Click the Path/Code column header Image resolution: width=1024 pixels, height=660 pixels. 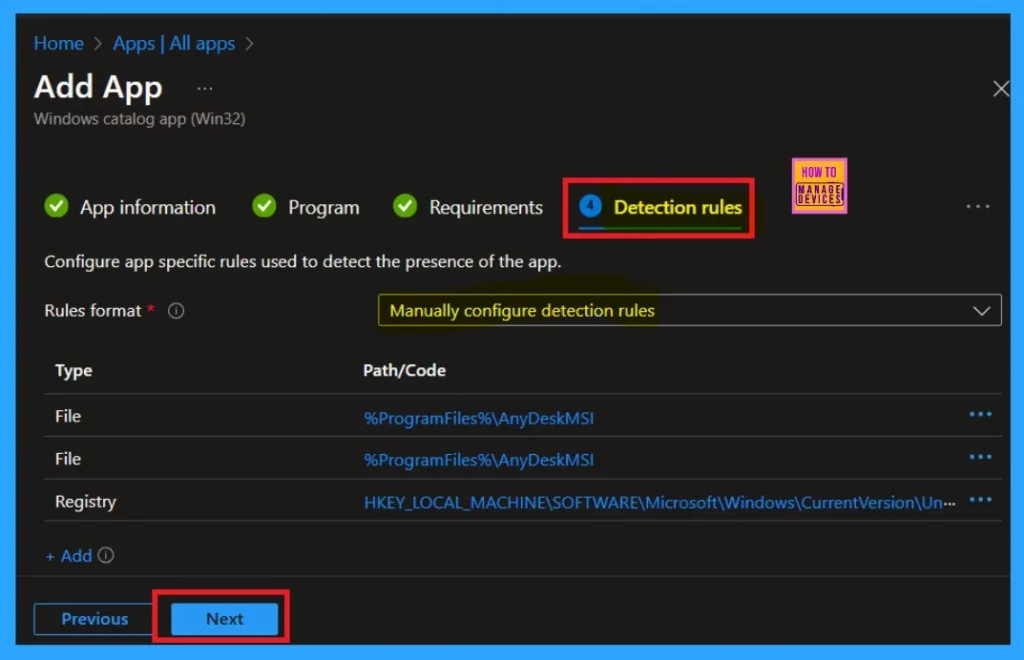point(404,371)
